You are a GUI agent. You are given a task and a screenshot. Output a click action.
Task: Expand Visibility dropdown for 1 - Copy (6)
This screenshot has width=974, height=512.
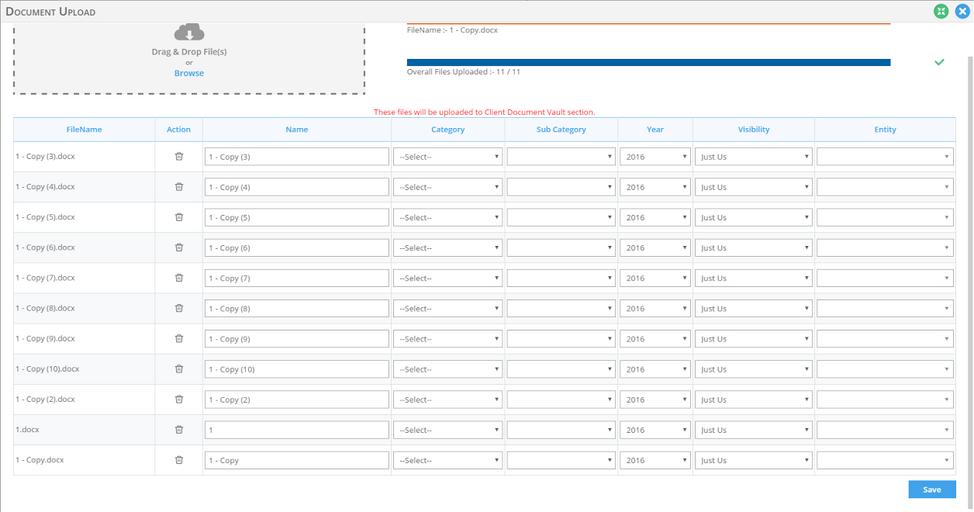tap(753, 248)
